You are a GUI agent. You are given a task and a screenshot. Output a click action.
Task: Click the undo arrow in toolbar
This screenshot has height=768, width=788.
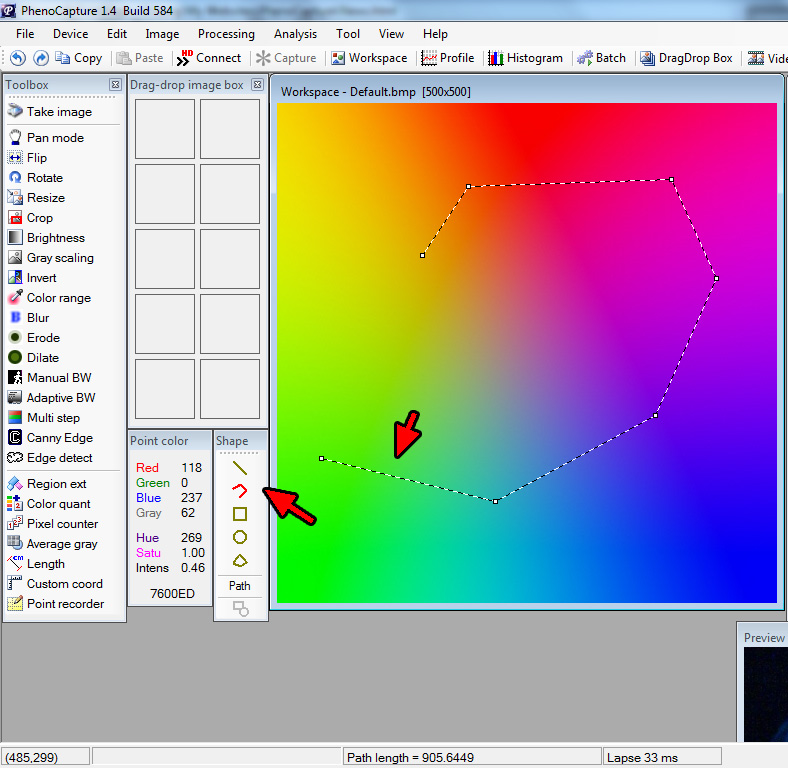(18, 58)
